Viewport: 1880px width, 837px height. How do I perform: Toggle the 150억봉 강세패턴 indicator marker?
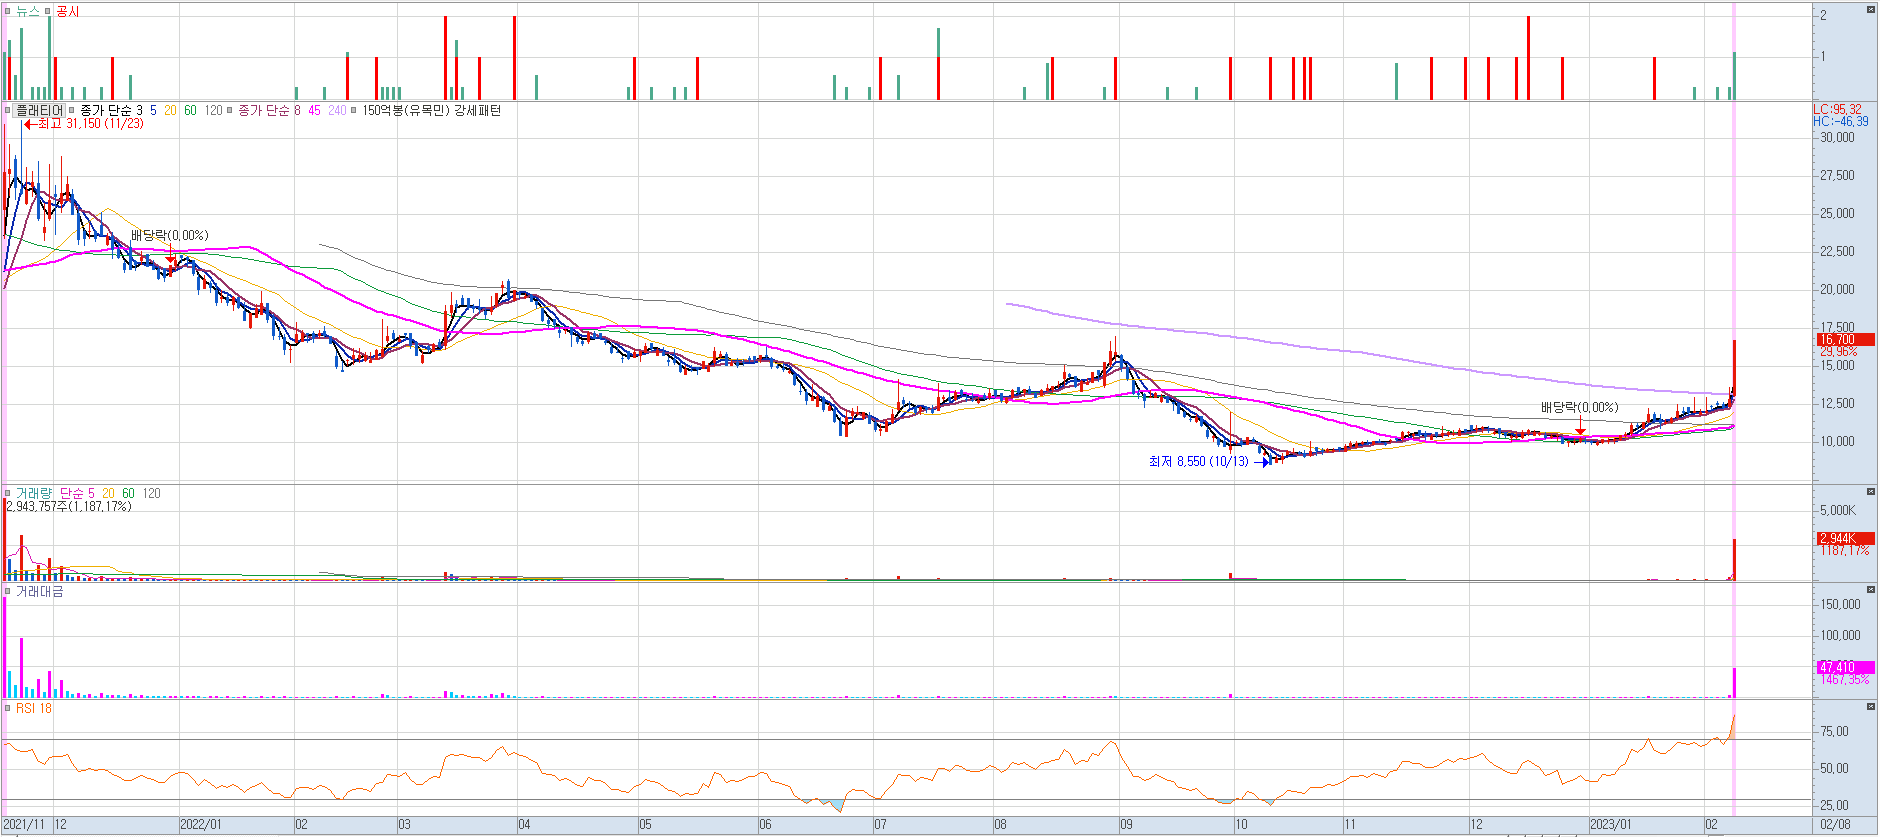[354, 111]
